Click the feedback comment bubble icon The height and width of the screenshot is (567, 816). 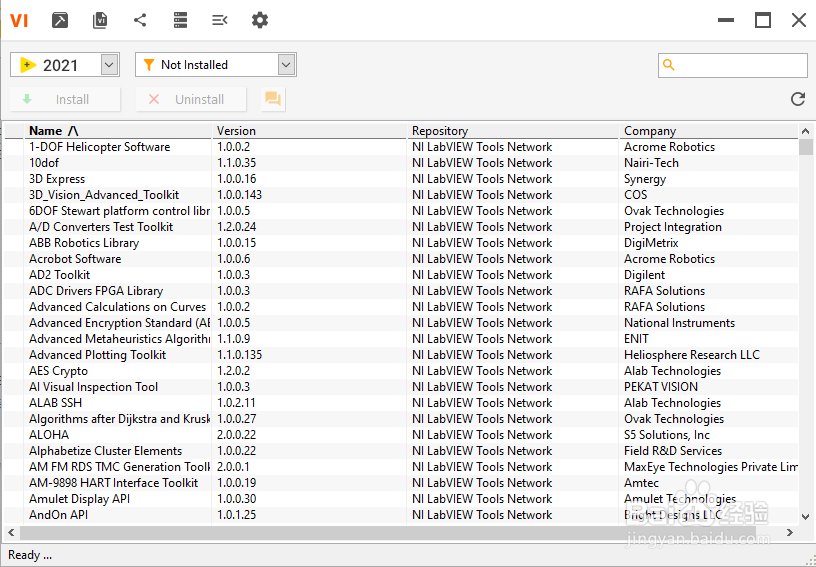(273, 99)
